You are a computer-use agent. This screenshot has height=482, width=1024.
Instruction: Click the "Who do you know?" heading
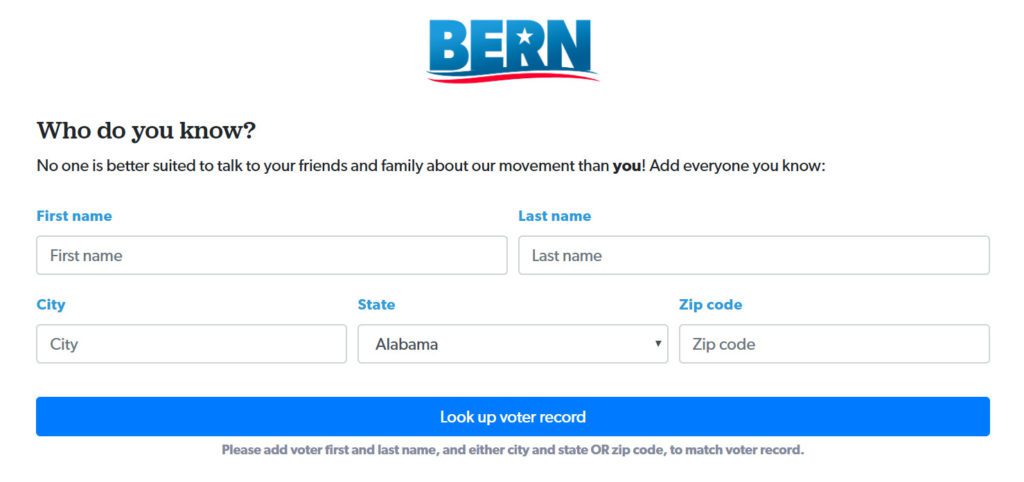146,131
